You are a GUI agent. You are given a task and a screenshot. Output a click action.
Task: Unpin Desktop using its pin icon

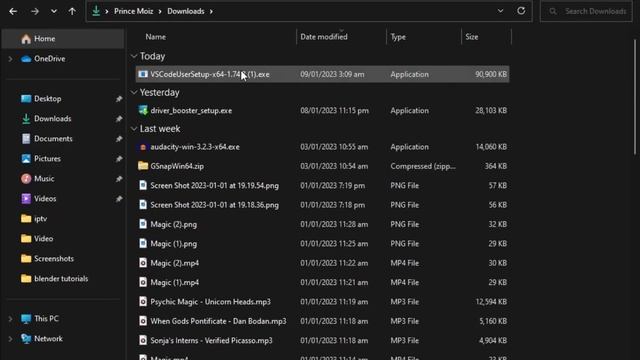pos(119,99)
